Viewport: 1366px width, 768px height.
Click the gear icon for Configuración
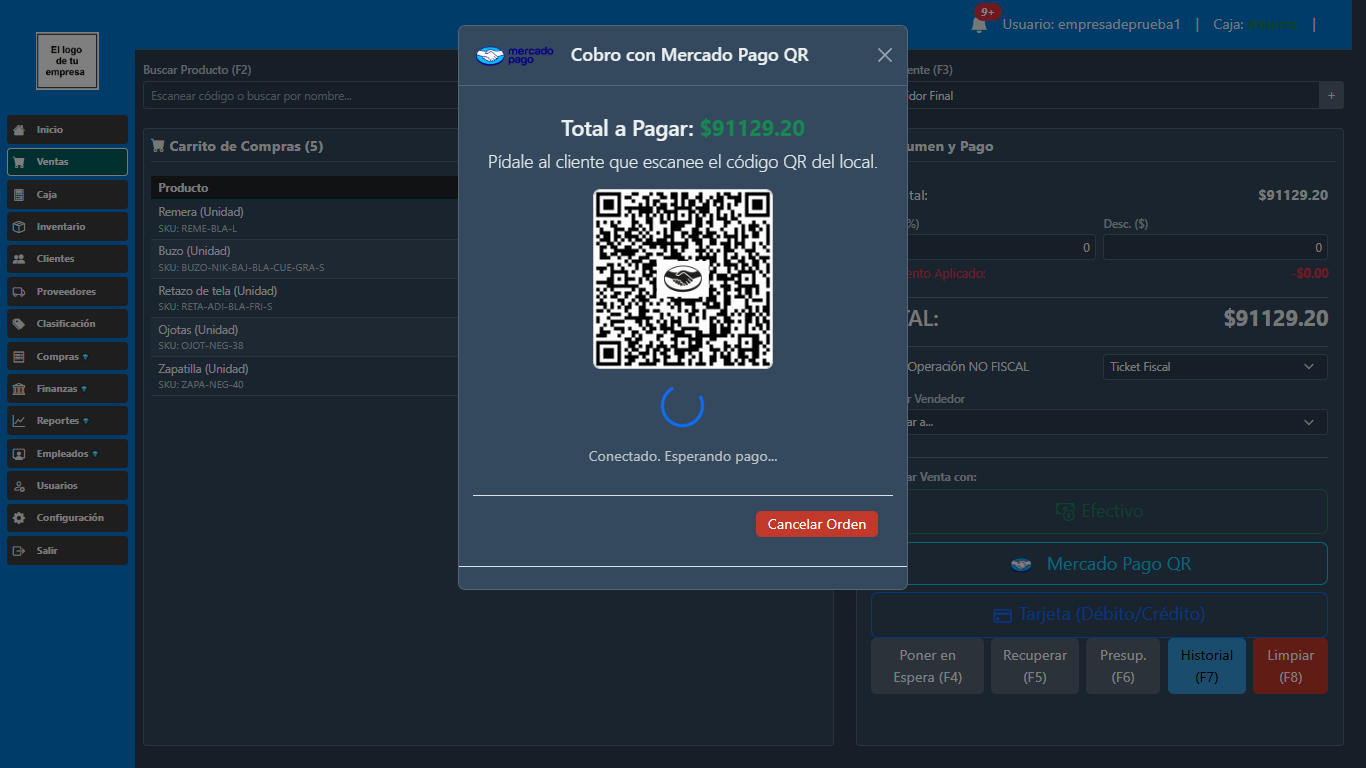pyautogui.click(x=19, y=518)
